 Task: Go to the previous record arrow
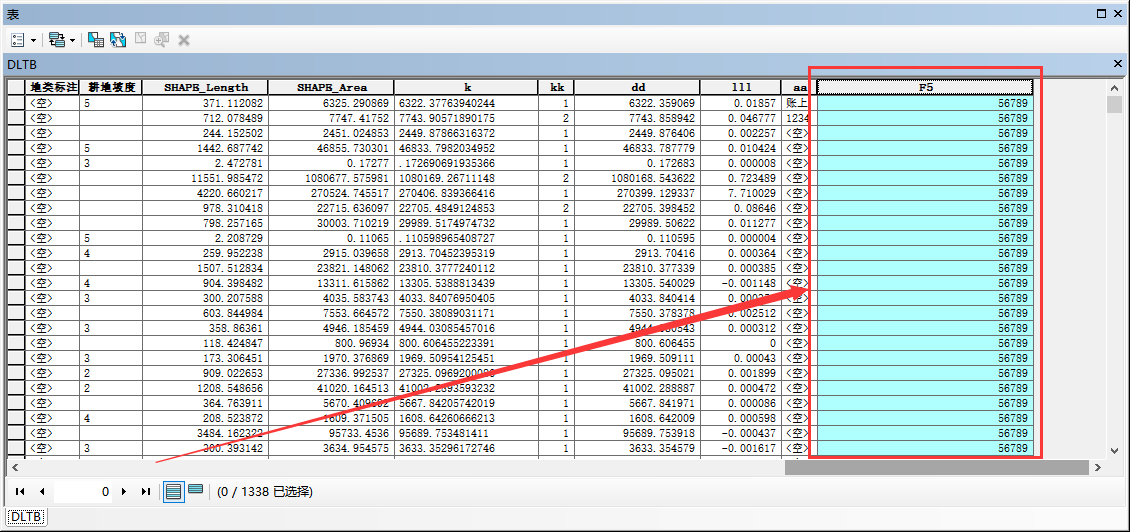(x=42, y=492)
